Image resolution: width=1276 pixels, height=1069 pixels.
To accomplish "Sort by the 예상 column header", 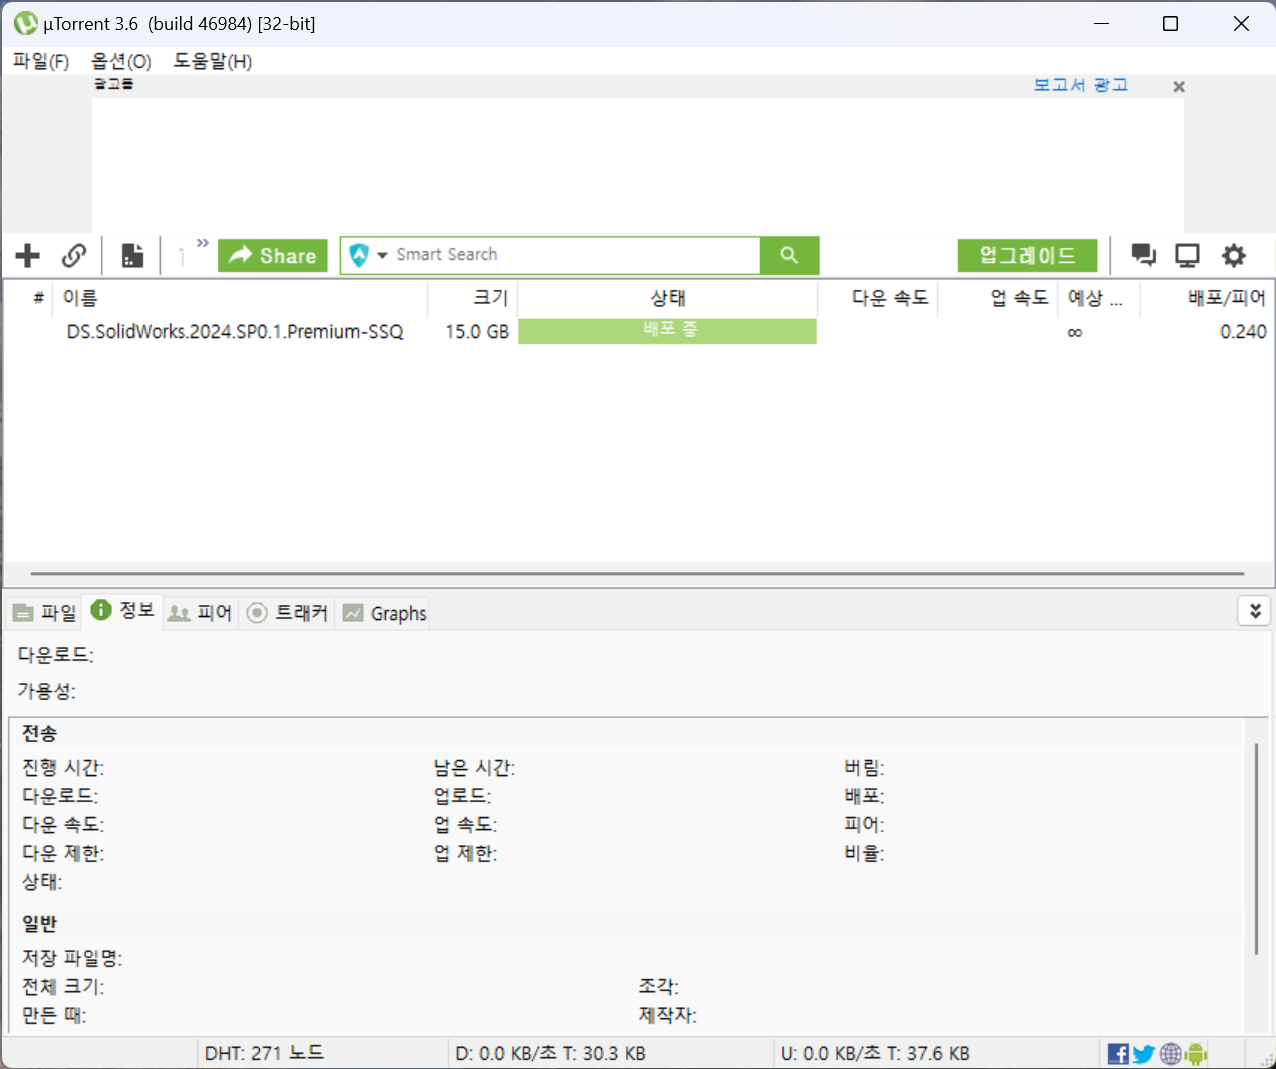I will coord(1099,298).
